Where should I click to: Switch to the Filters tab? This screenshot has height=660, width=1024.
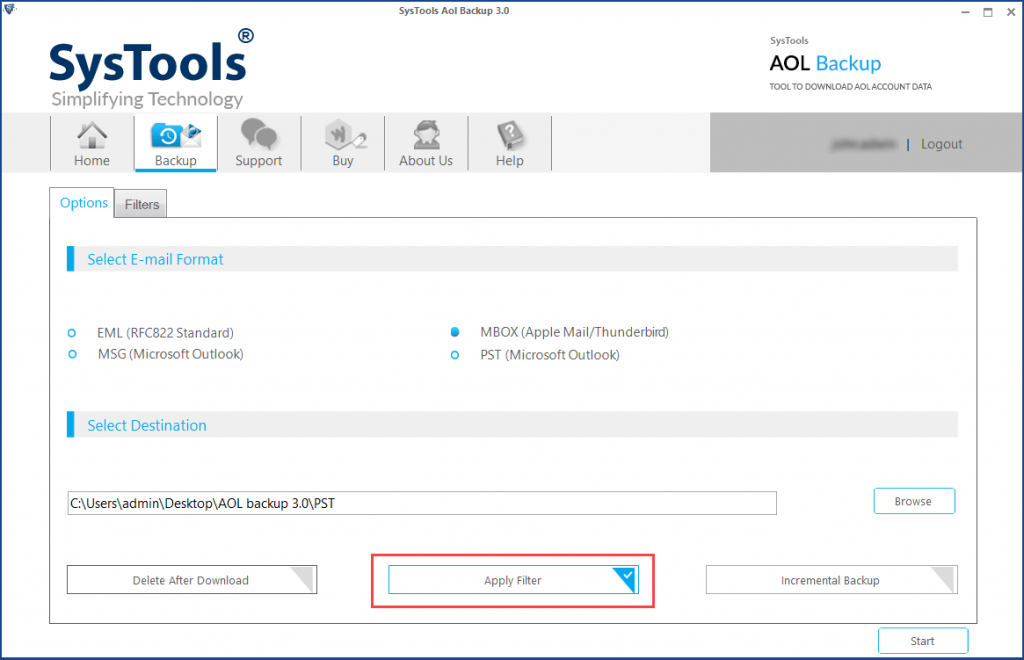(x=140, y=204)
